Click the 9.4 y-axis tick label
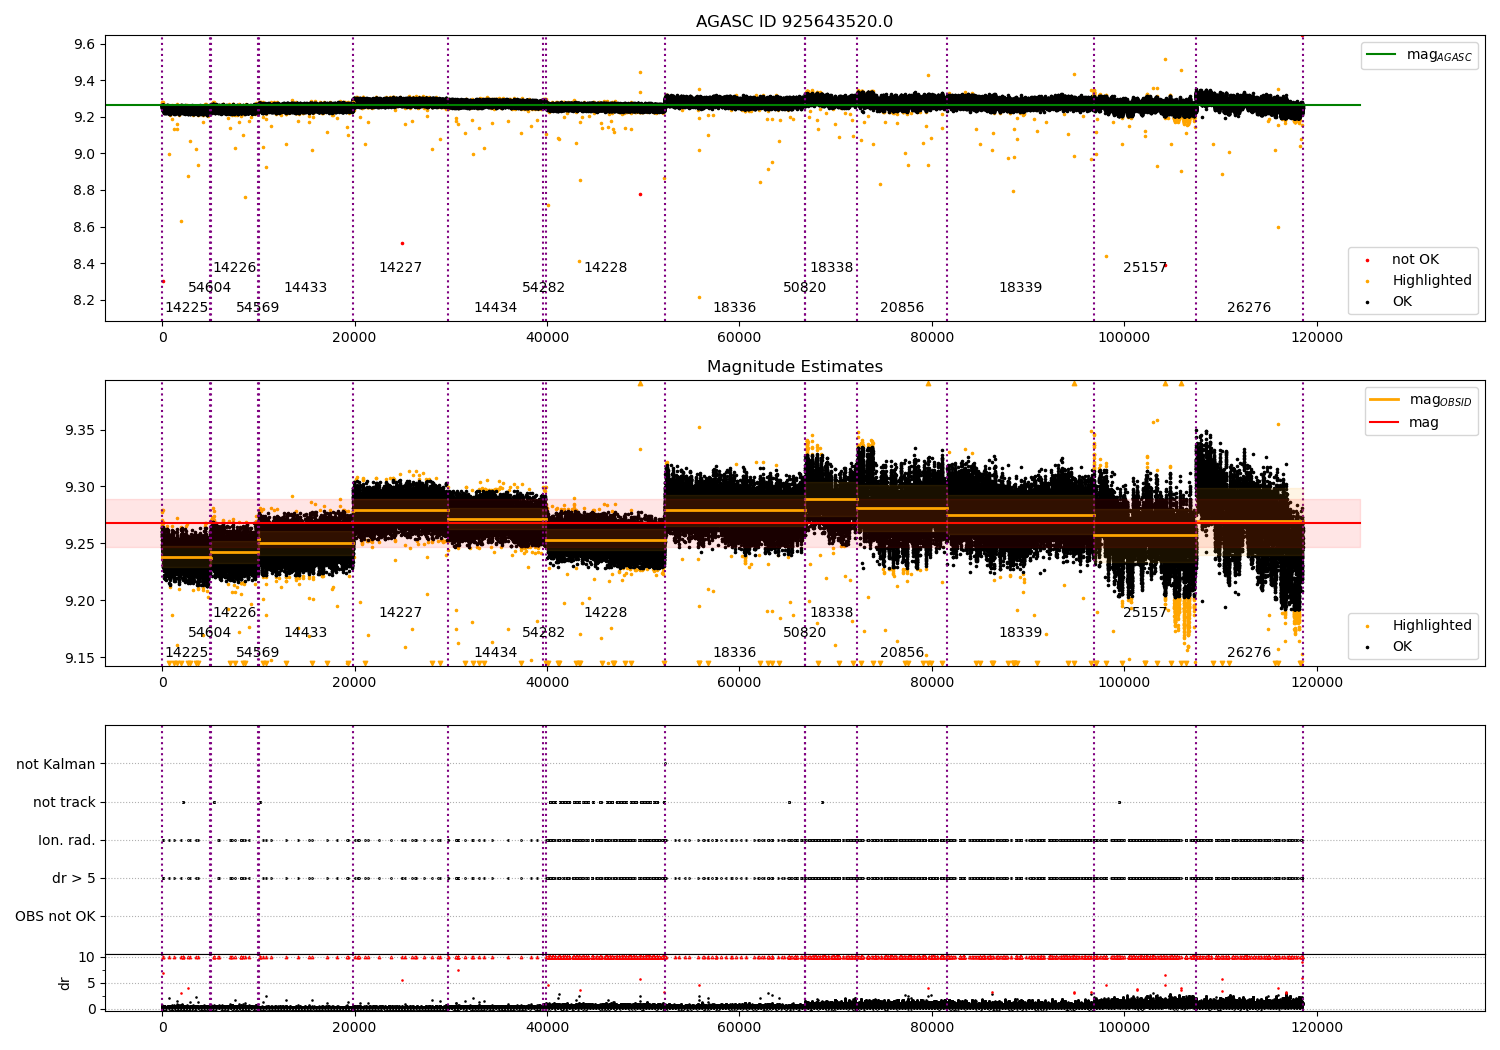 coord(85,81)
